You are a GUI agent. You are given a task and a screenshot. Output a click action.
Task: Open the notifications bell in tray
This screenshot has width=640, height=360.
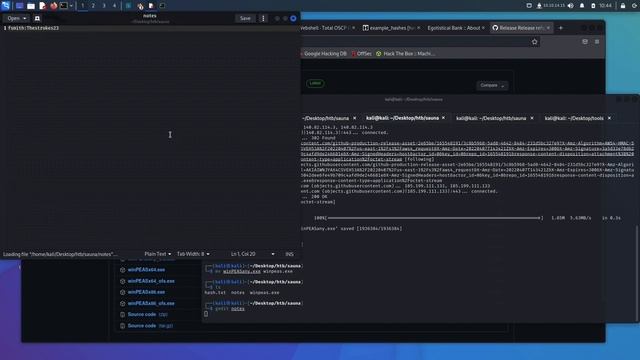pyautogui.click(x=582, y=6)
